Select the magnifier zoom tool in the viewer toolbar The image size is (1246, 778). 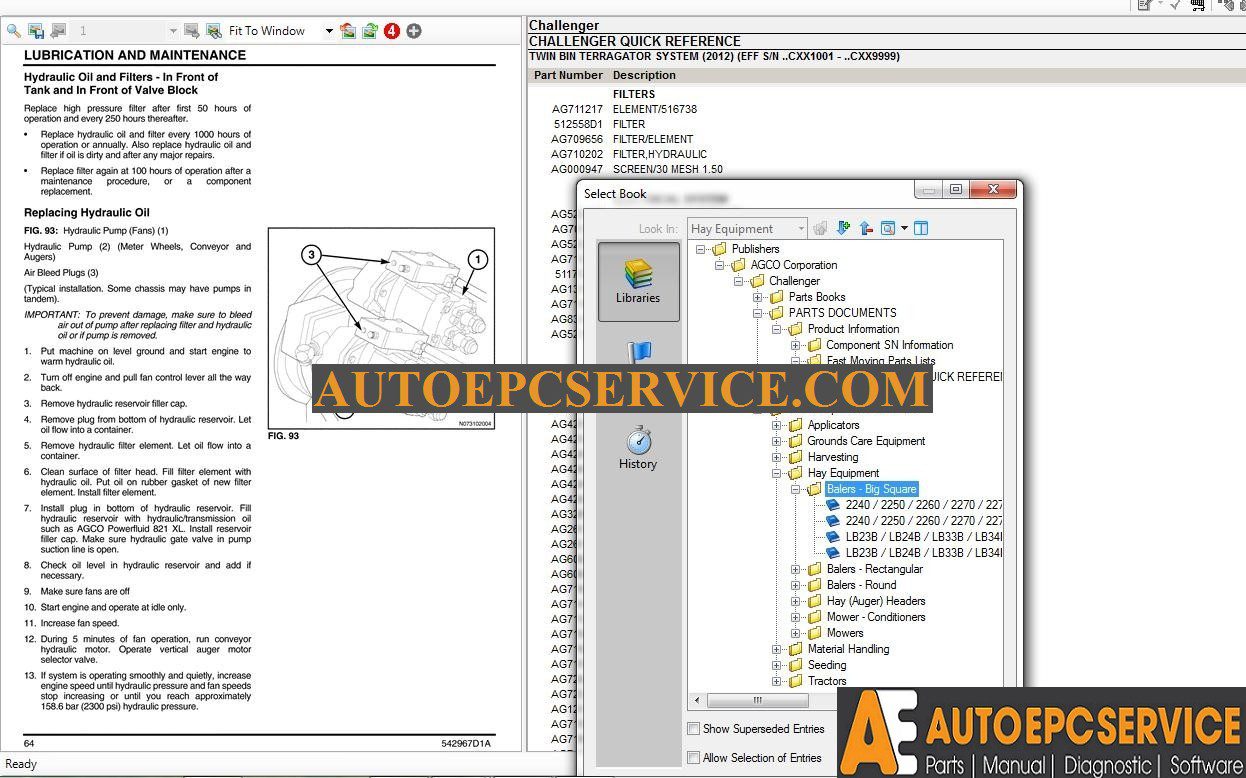point(13,31)
